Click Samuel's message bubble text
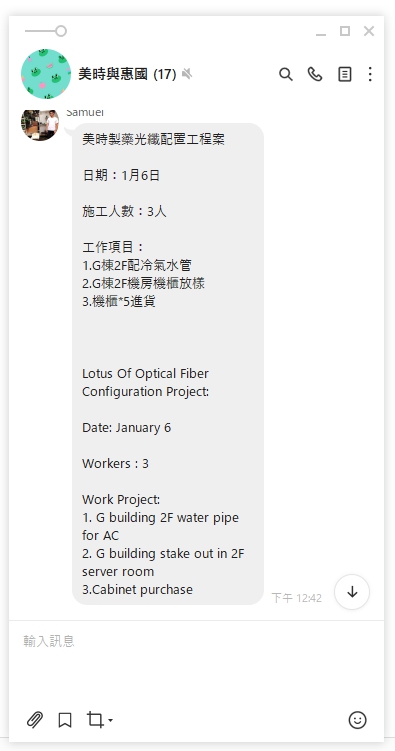This screenshot has height=751, width=395. pyautogui.click(x=168, y=364)
